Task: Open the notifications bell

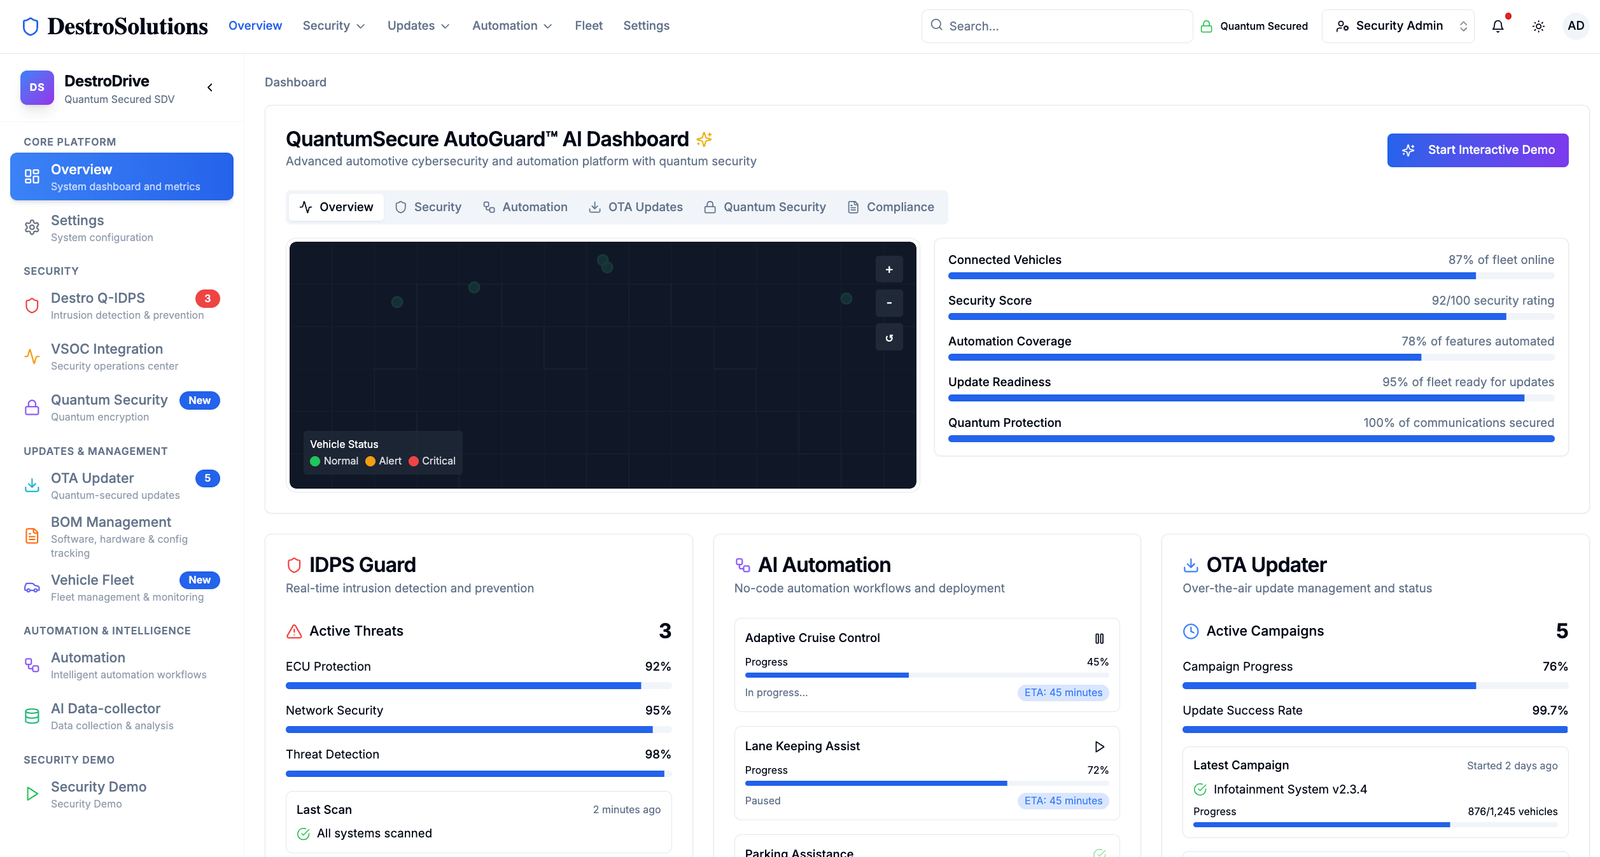Action: pos(1498,26)
